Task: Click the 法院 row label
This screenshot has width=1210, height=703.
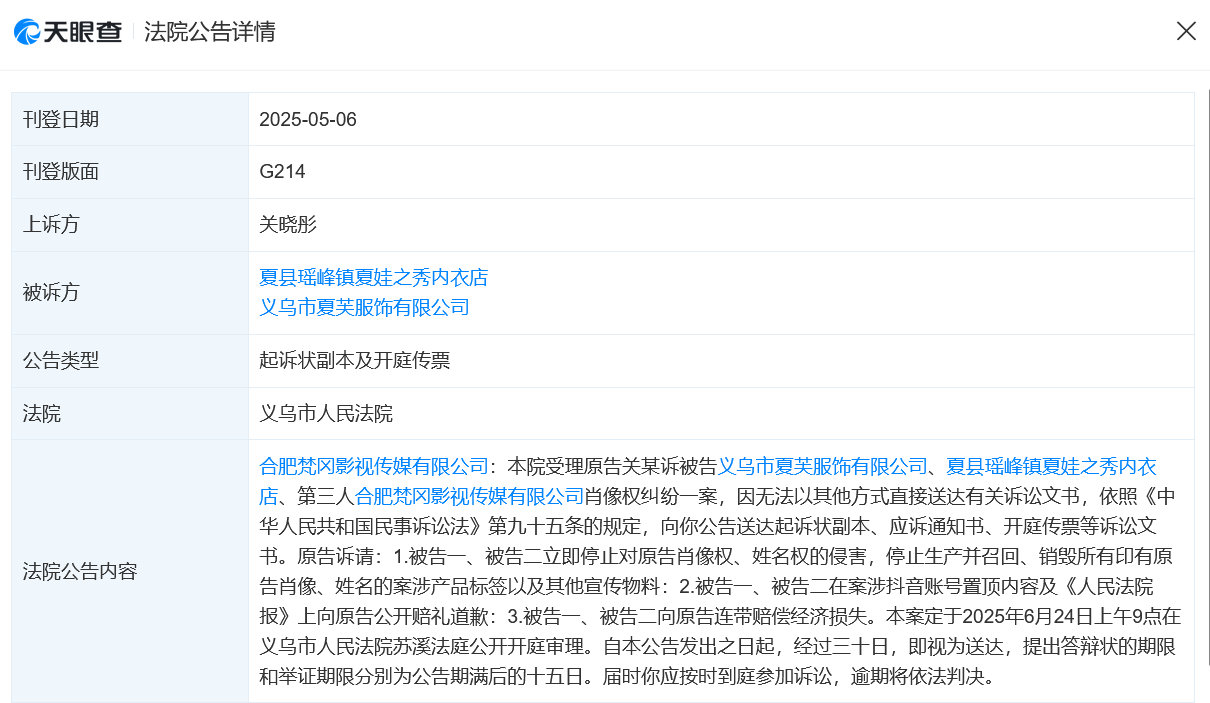Action: pyautogui.click(x=42, y=413)
